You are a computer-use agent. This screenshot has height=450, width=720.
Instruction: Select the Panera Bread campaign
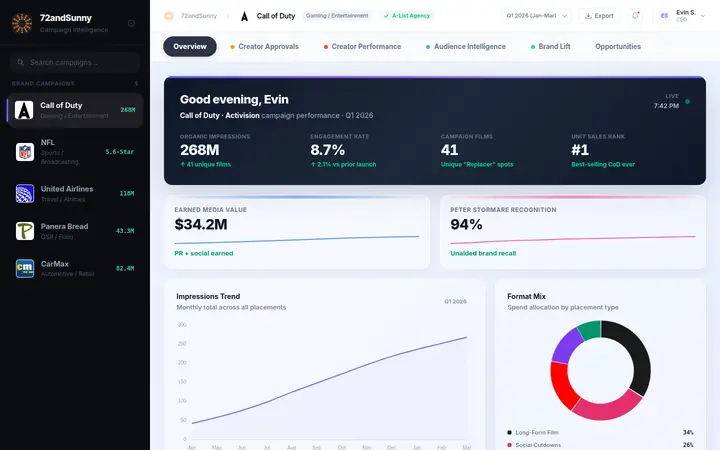coord(75,231)
